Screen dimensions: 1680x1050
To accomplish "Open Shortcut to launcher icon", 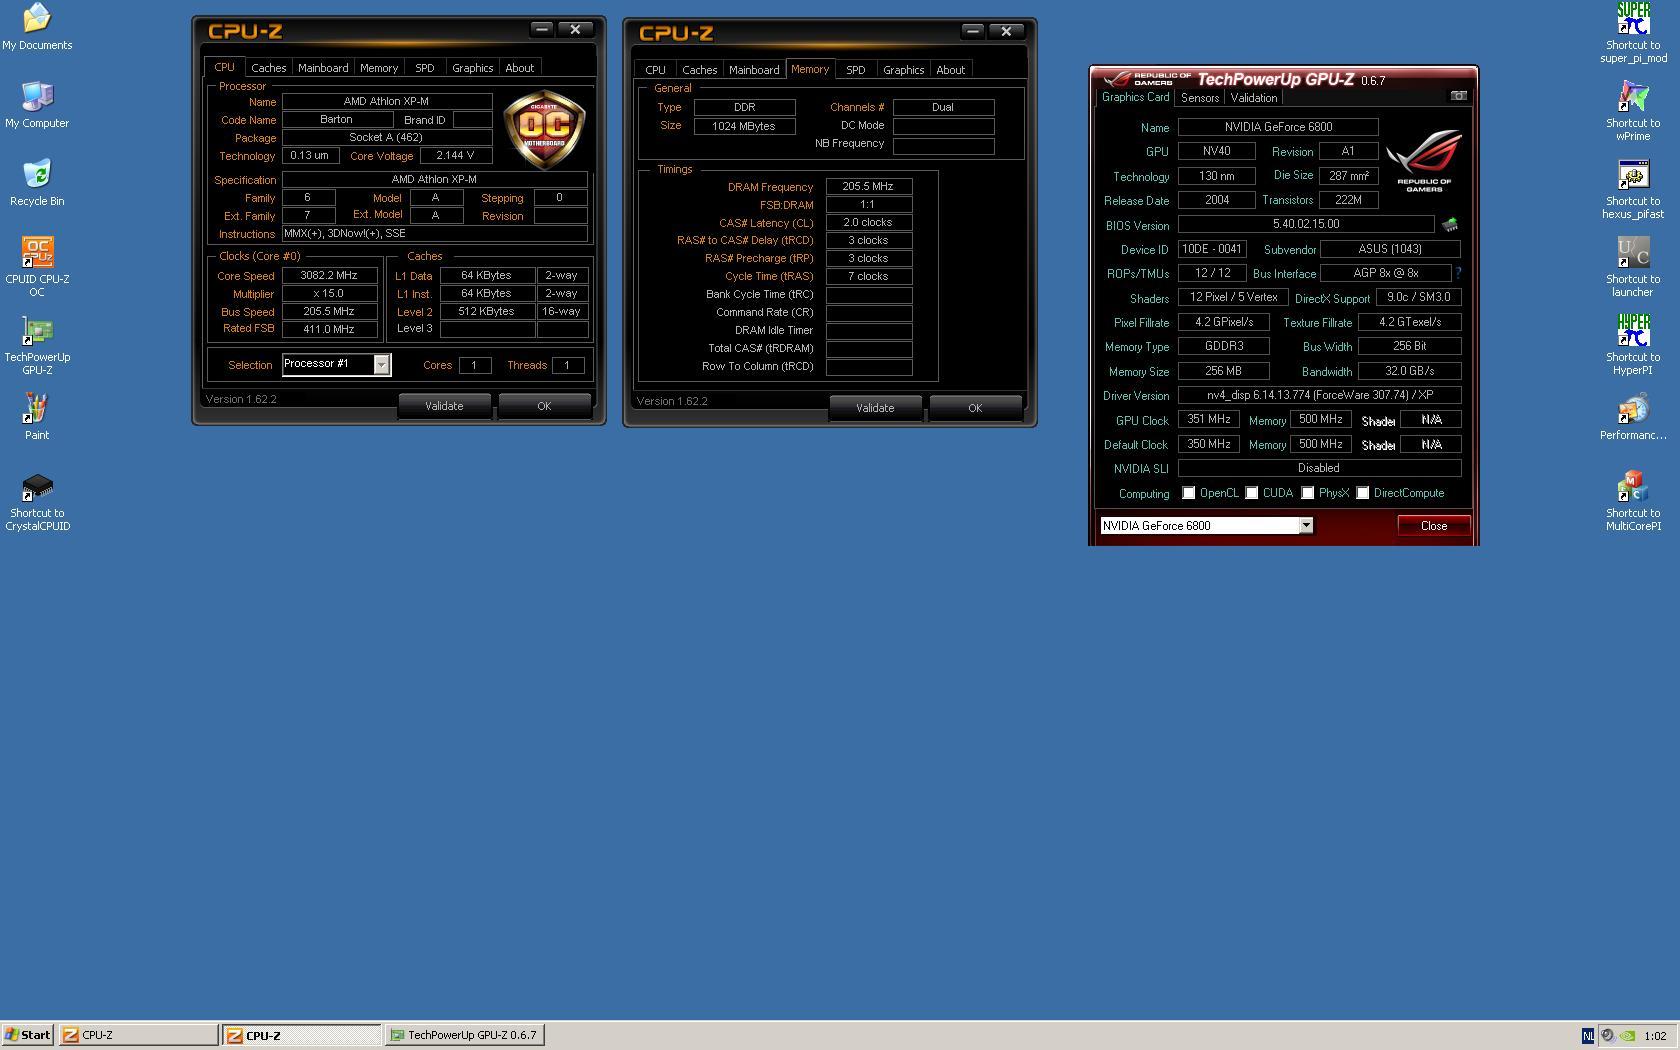I will click(x=1633, y=266).
